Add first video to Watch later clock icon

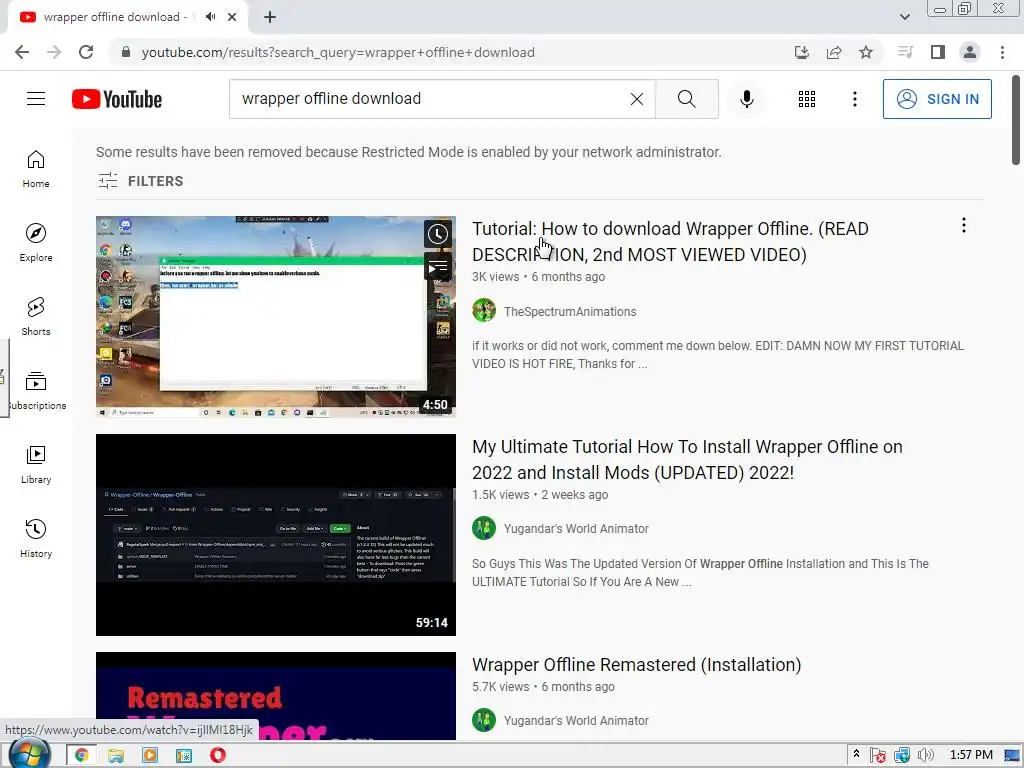pyautogui.click(x=438, y=234)
